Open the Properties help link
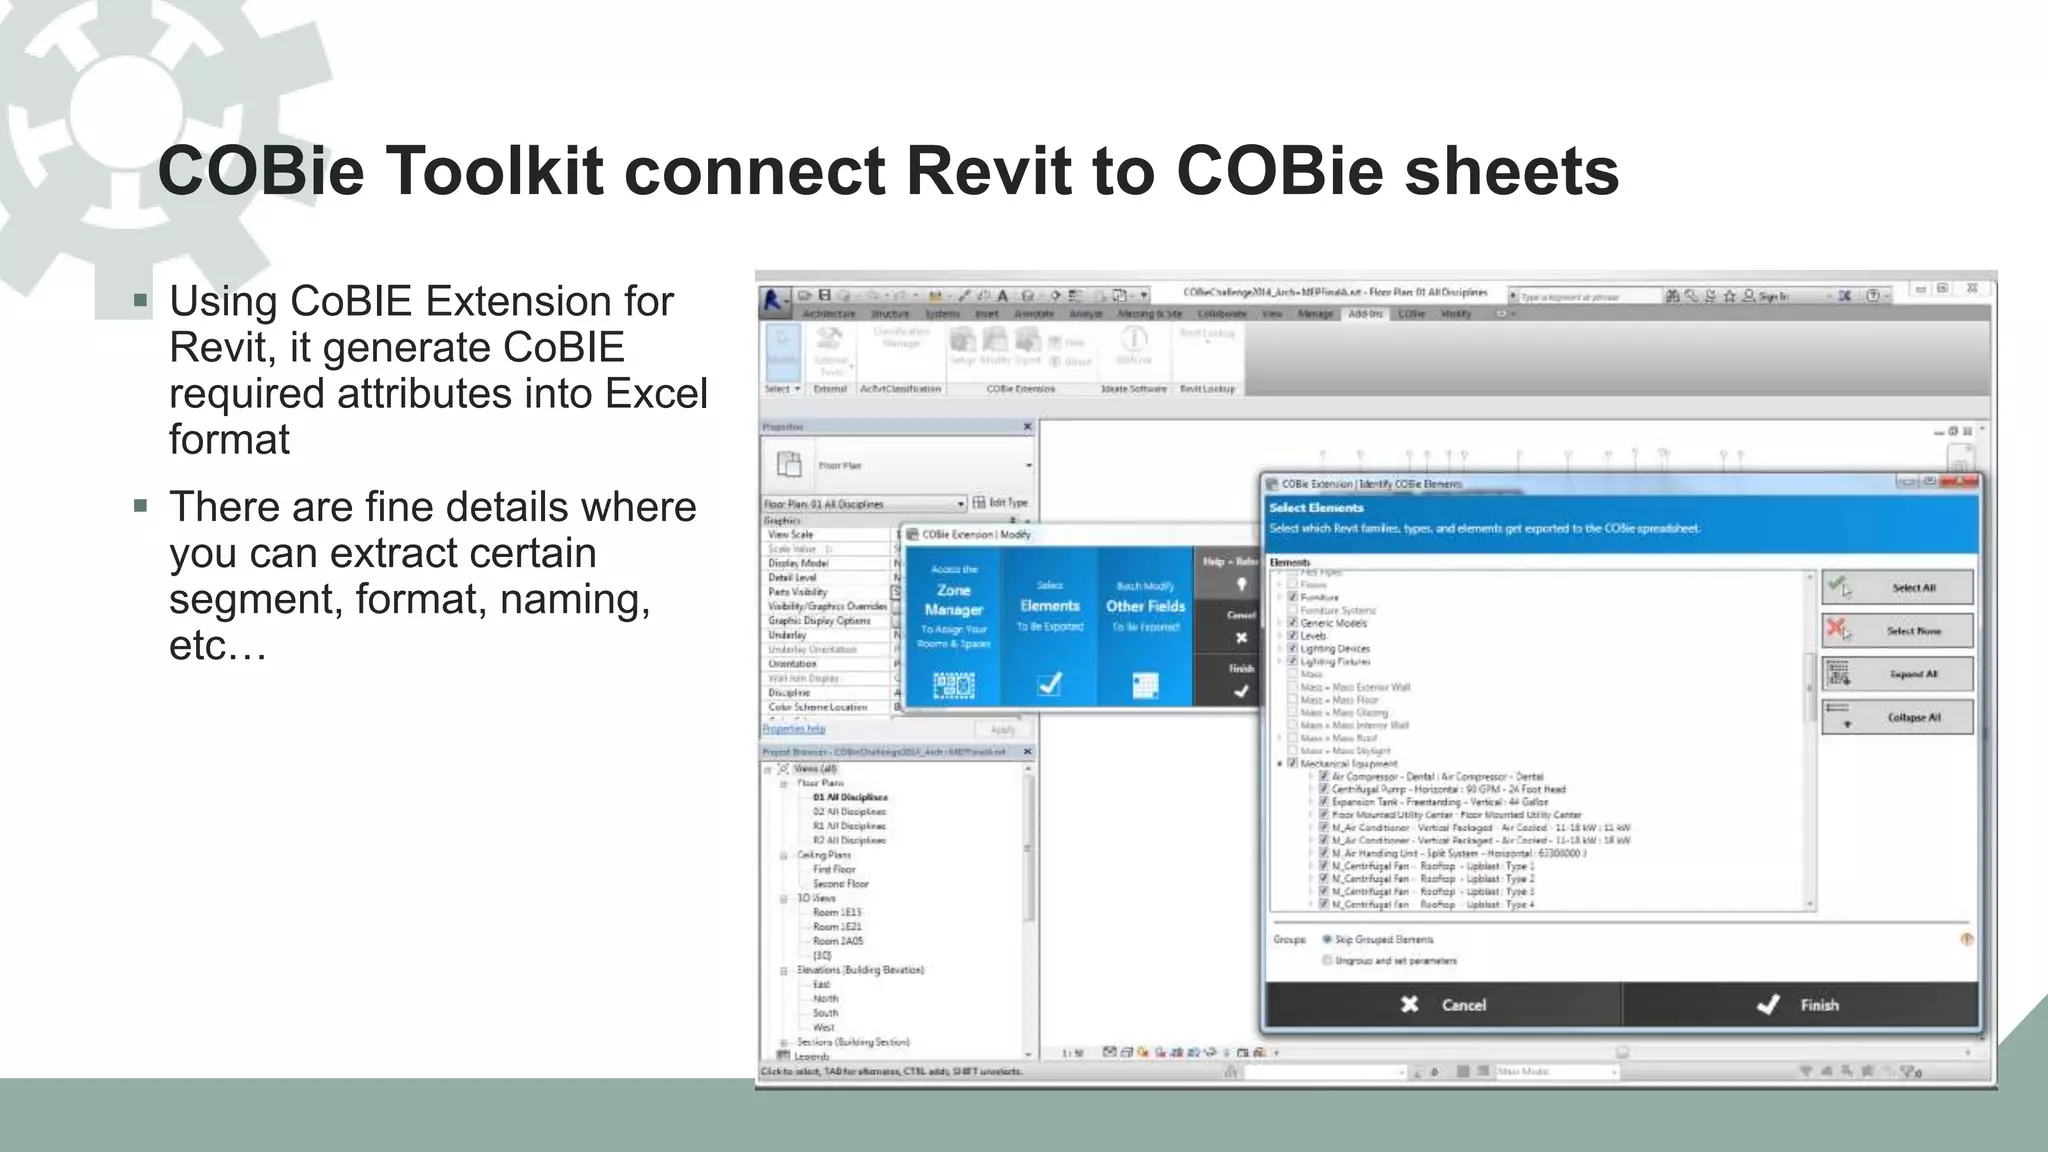 click(793, 728)
